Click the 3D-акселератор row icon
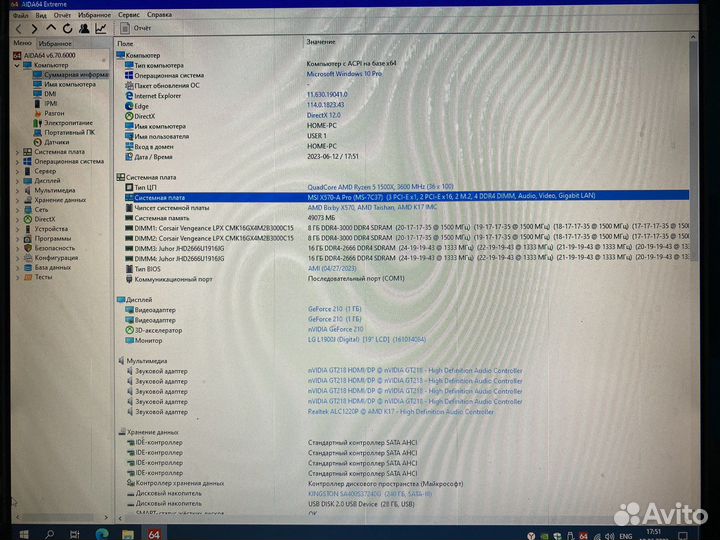The width and height of the screenshot is (720, 540). [129, 330]
